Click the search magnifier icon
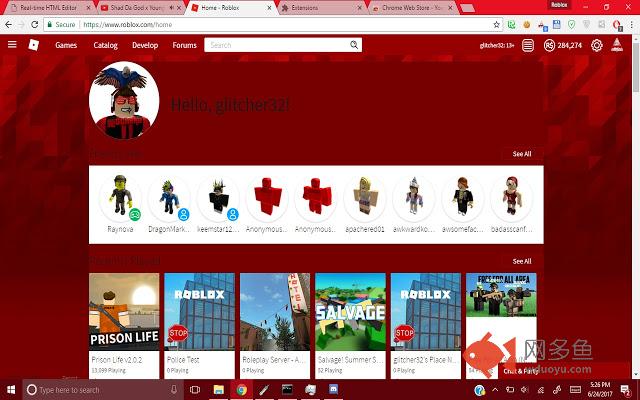Image resolution: width=640 pixels, height=400 pixels. pos(354,45)
